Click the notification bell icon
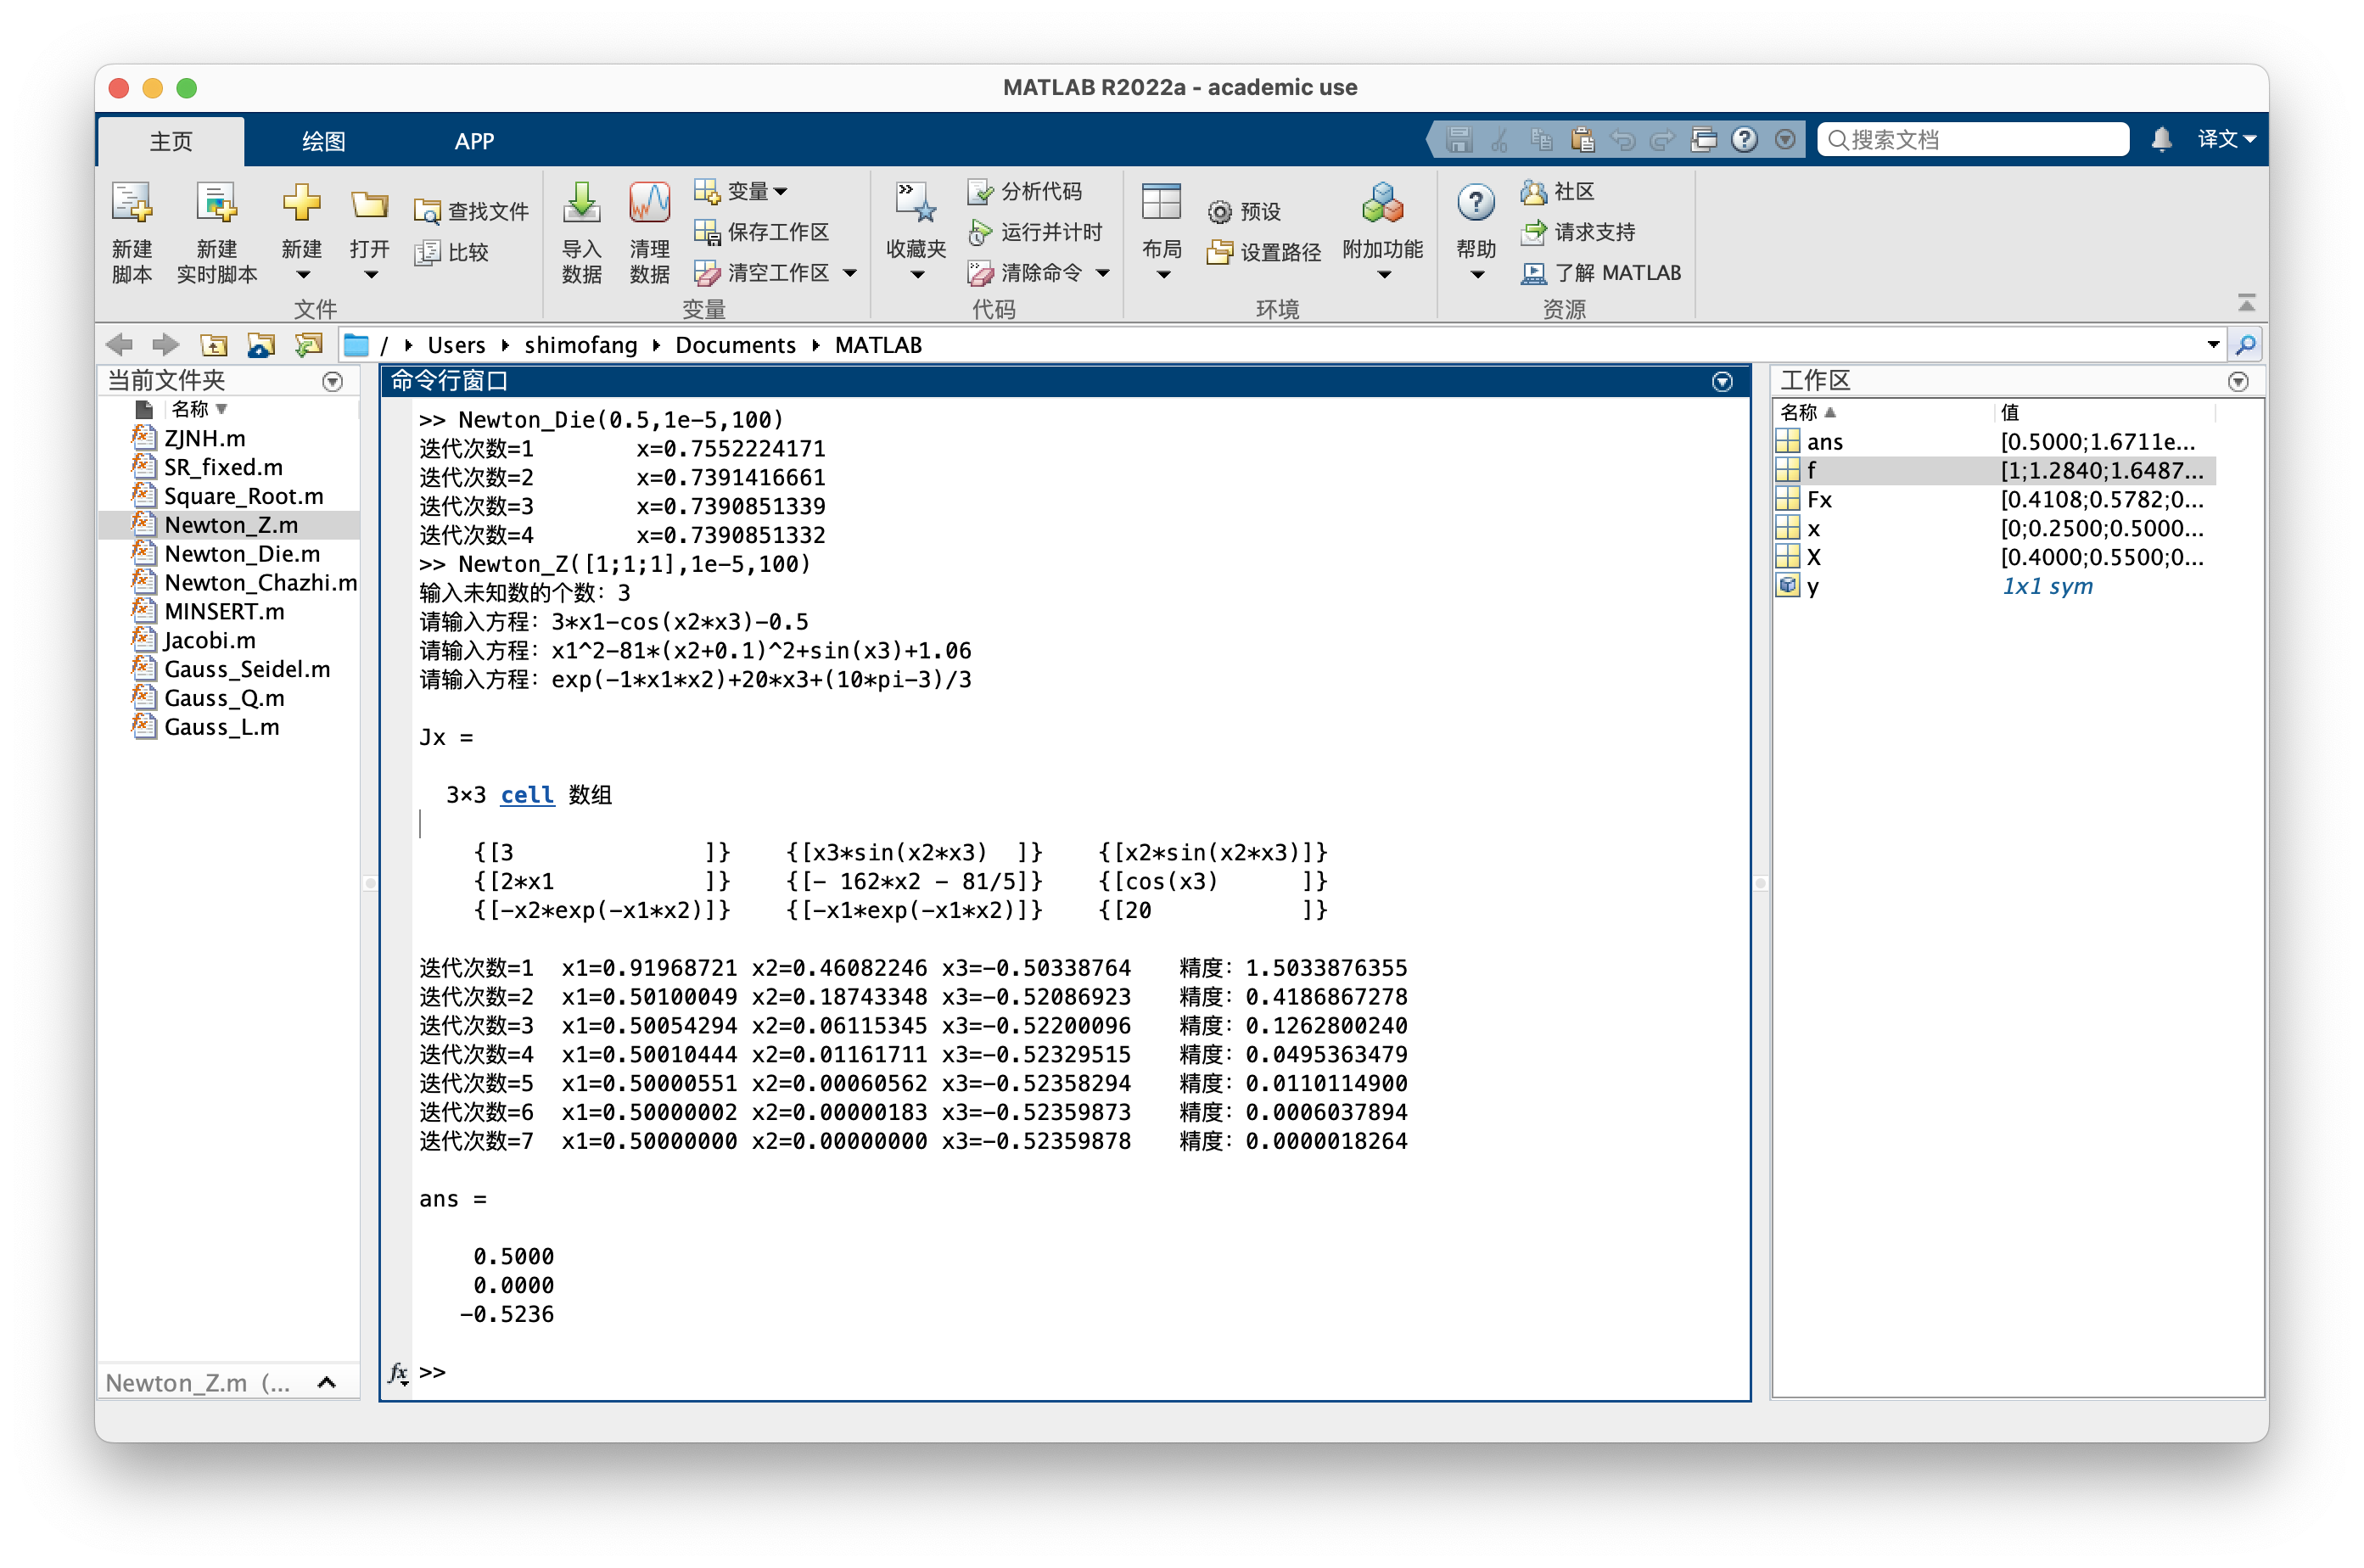This screenshot has height=1568, width=2364. click(x=2161, y=140)
